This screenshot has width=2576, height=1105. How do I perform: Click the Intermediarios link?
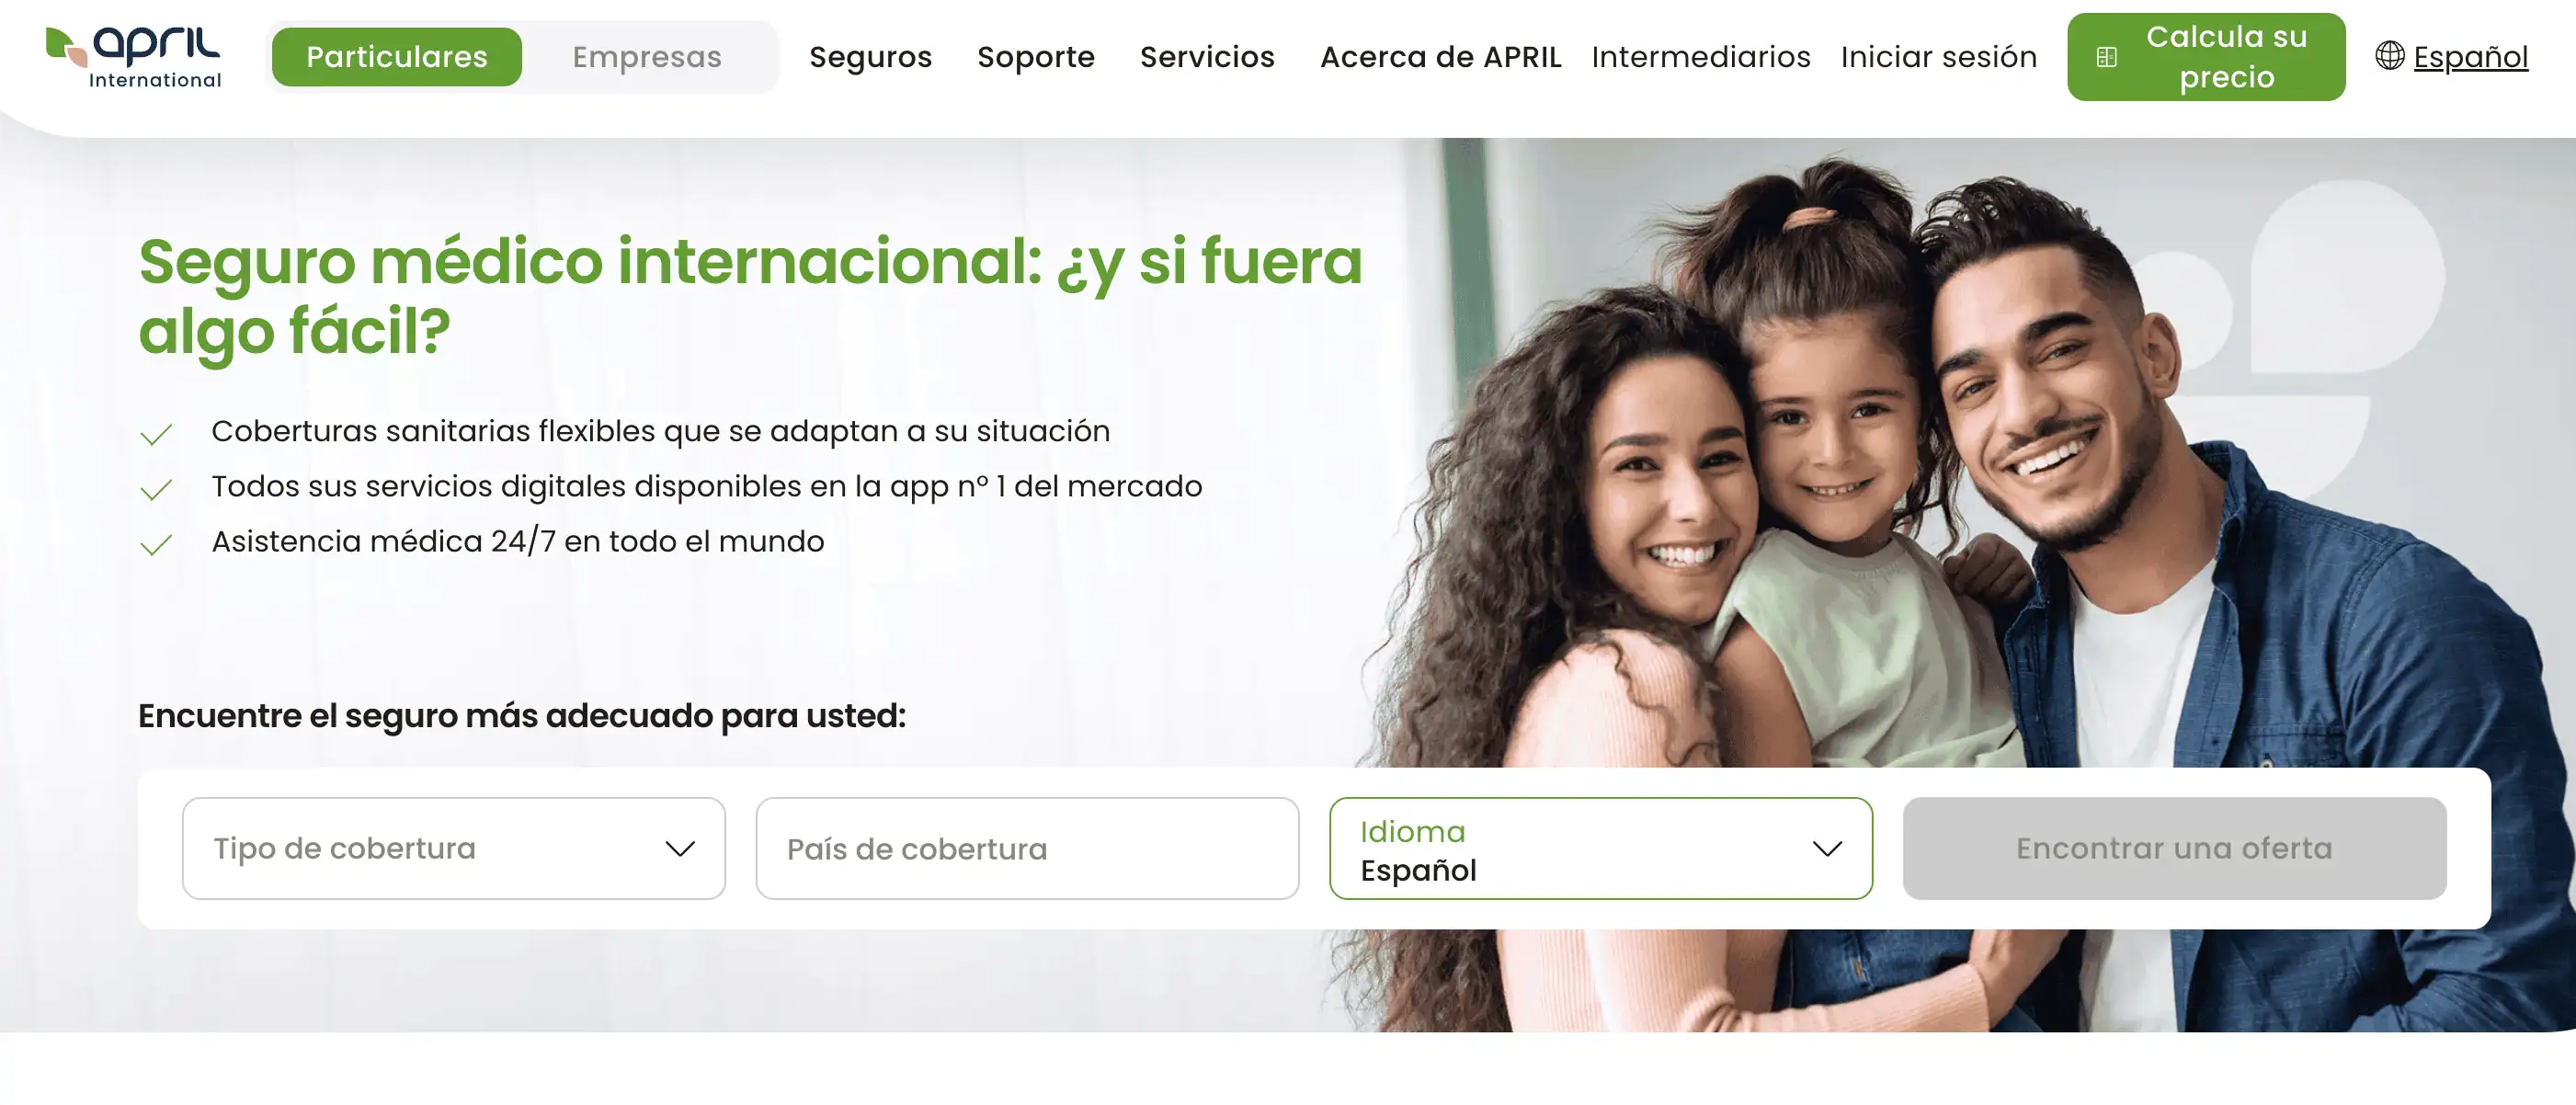[1701, 57]
